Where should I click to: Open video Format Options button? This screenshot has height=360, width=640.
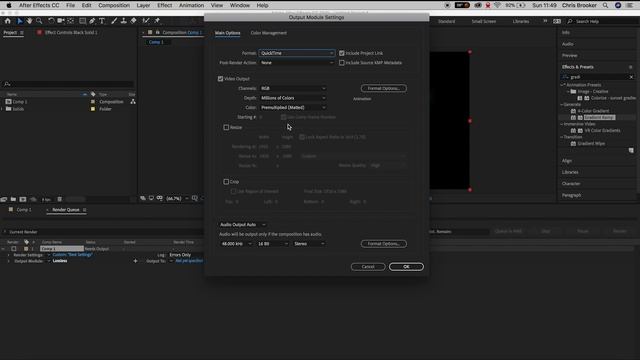point(384,88)
